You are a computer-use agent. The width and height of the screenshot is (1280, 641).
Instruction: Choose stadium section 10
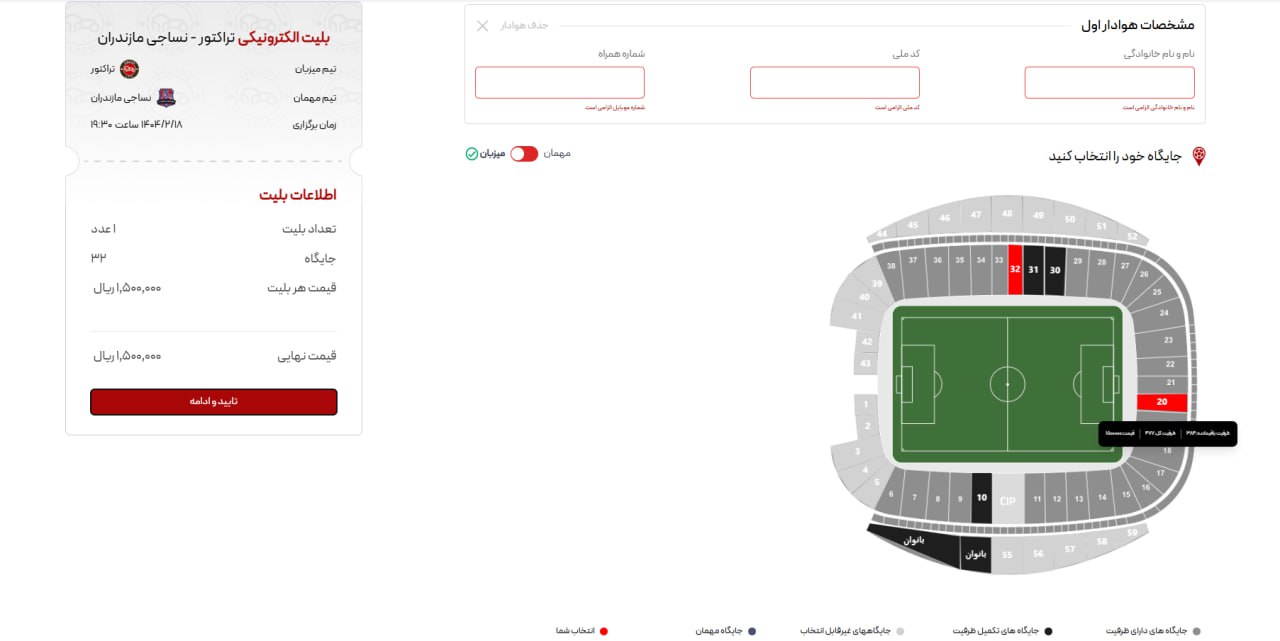click(x=981, y=497)
